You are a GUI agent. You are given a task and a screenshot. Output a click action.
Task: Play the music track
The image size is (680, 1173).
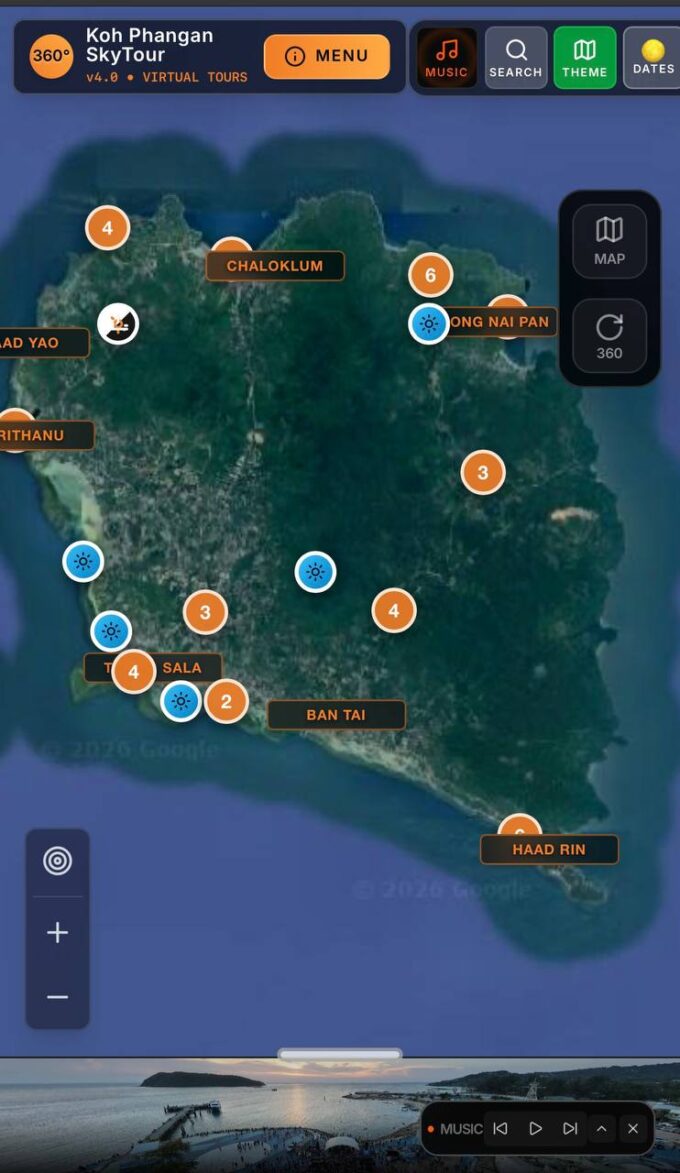pyautogui.click(x=536, y=1128)
